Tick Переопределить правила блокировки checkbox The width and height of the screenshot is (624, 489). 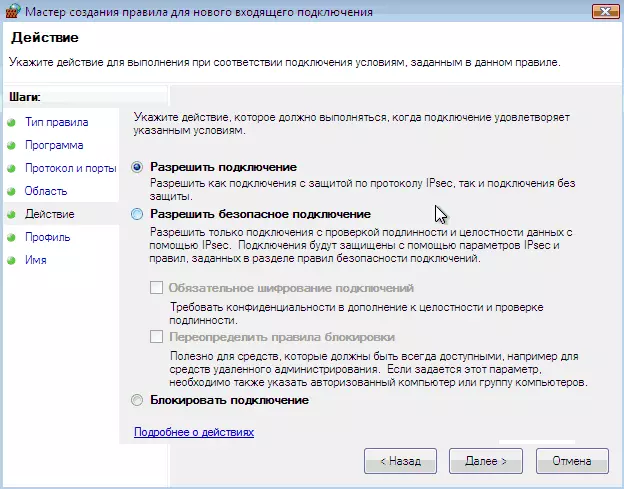[x=156, y=337]
